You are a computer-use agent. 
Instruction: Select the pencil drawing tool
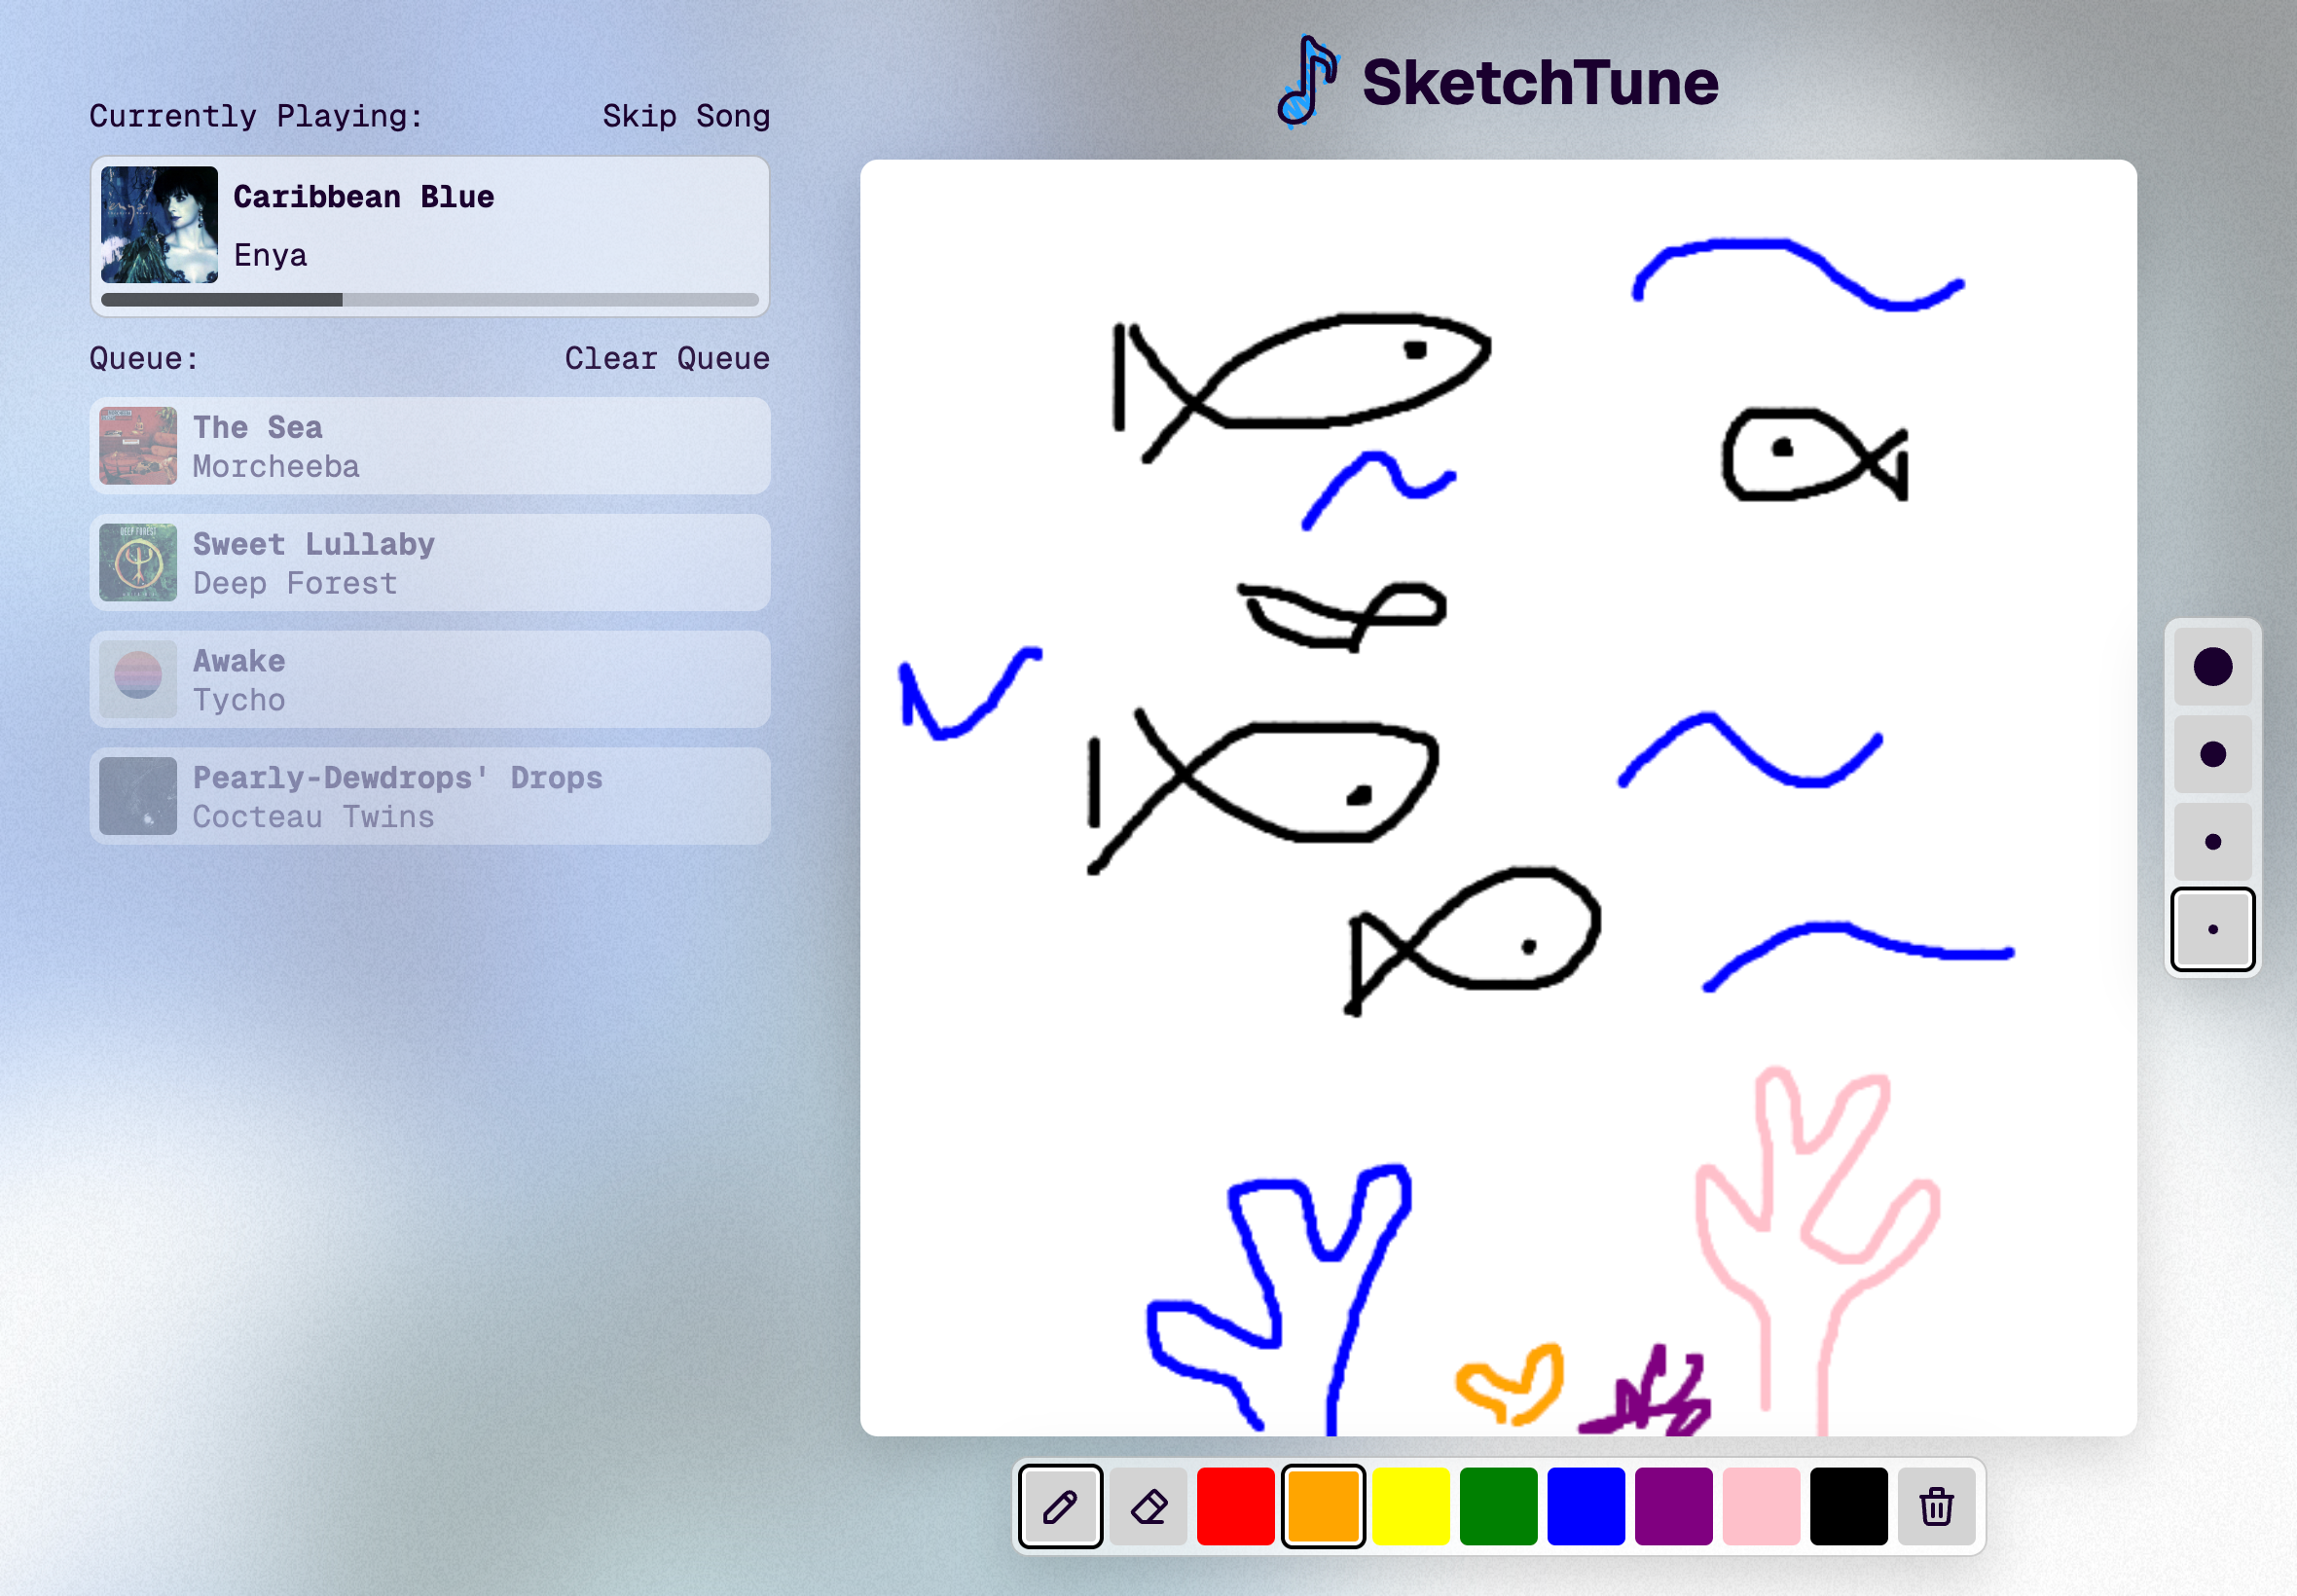(x=1060, y=1506)
